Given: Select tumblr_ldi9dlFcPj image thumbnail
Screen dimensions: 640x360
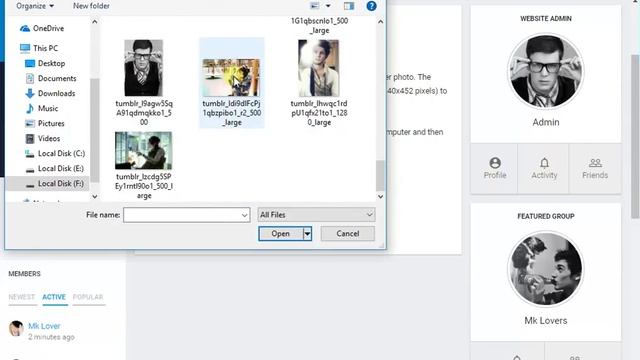Looking at the screenshot, I should tap(231, 78).
